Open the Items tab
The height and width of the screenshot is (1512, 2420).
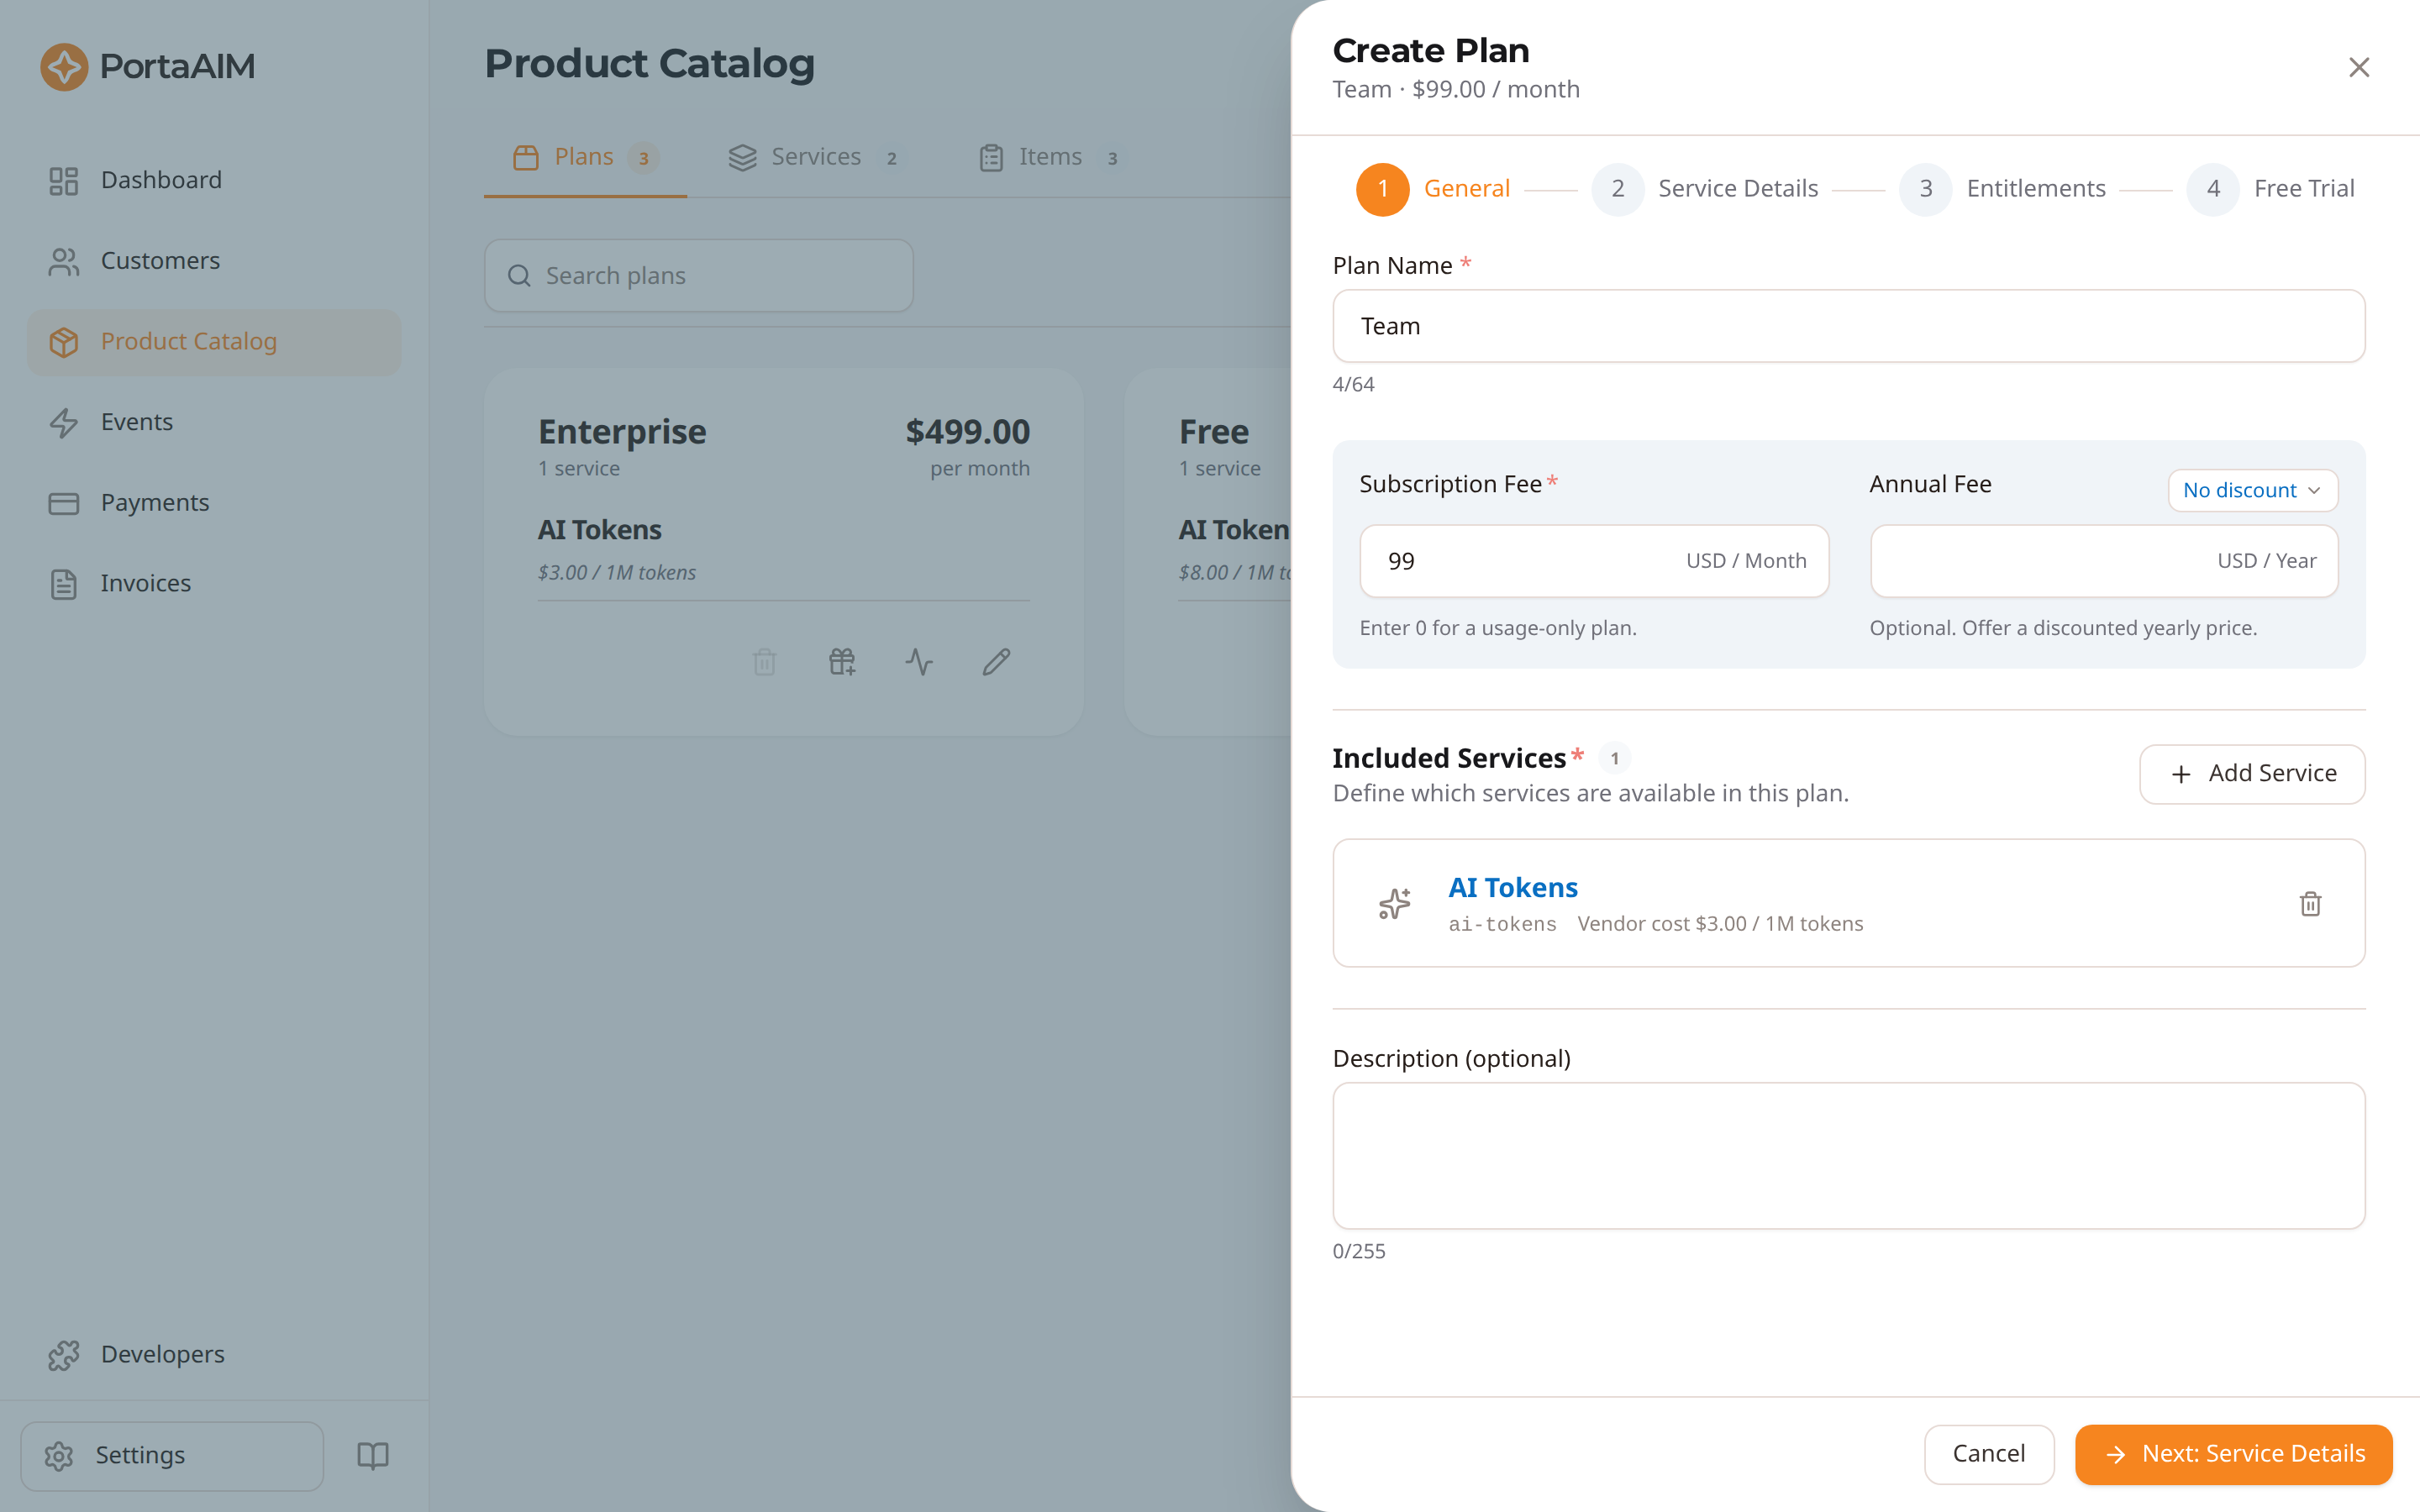click(1049, 157)
